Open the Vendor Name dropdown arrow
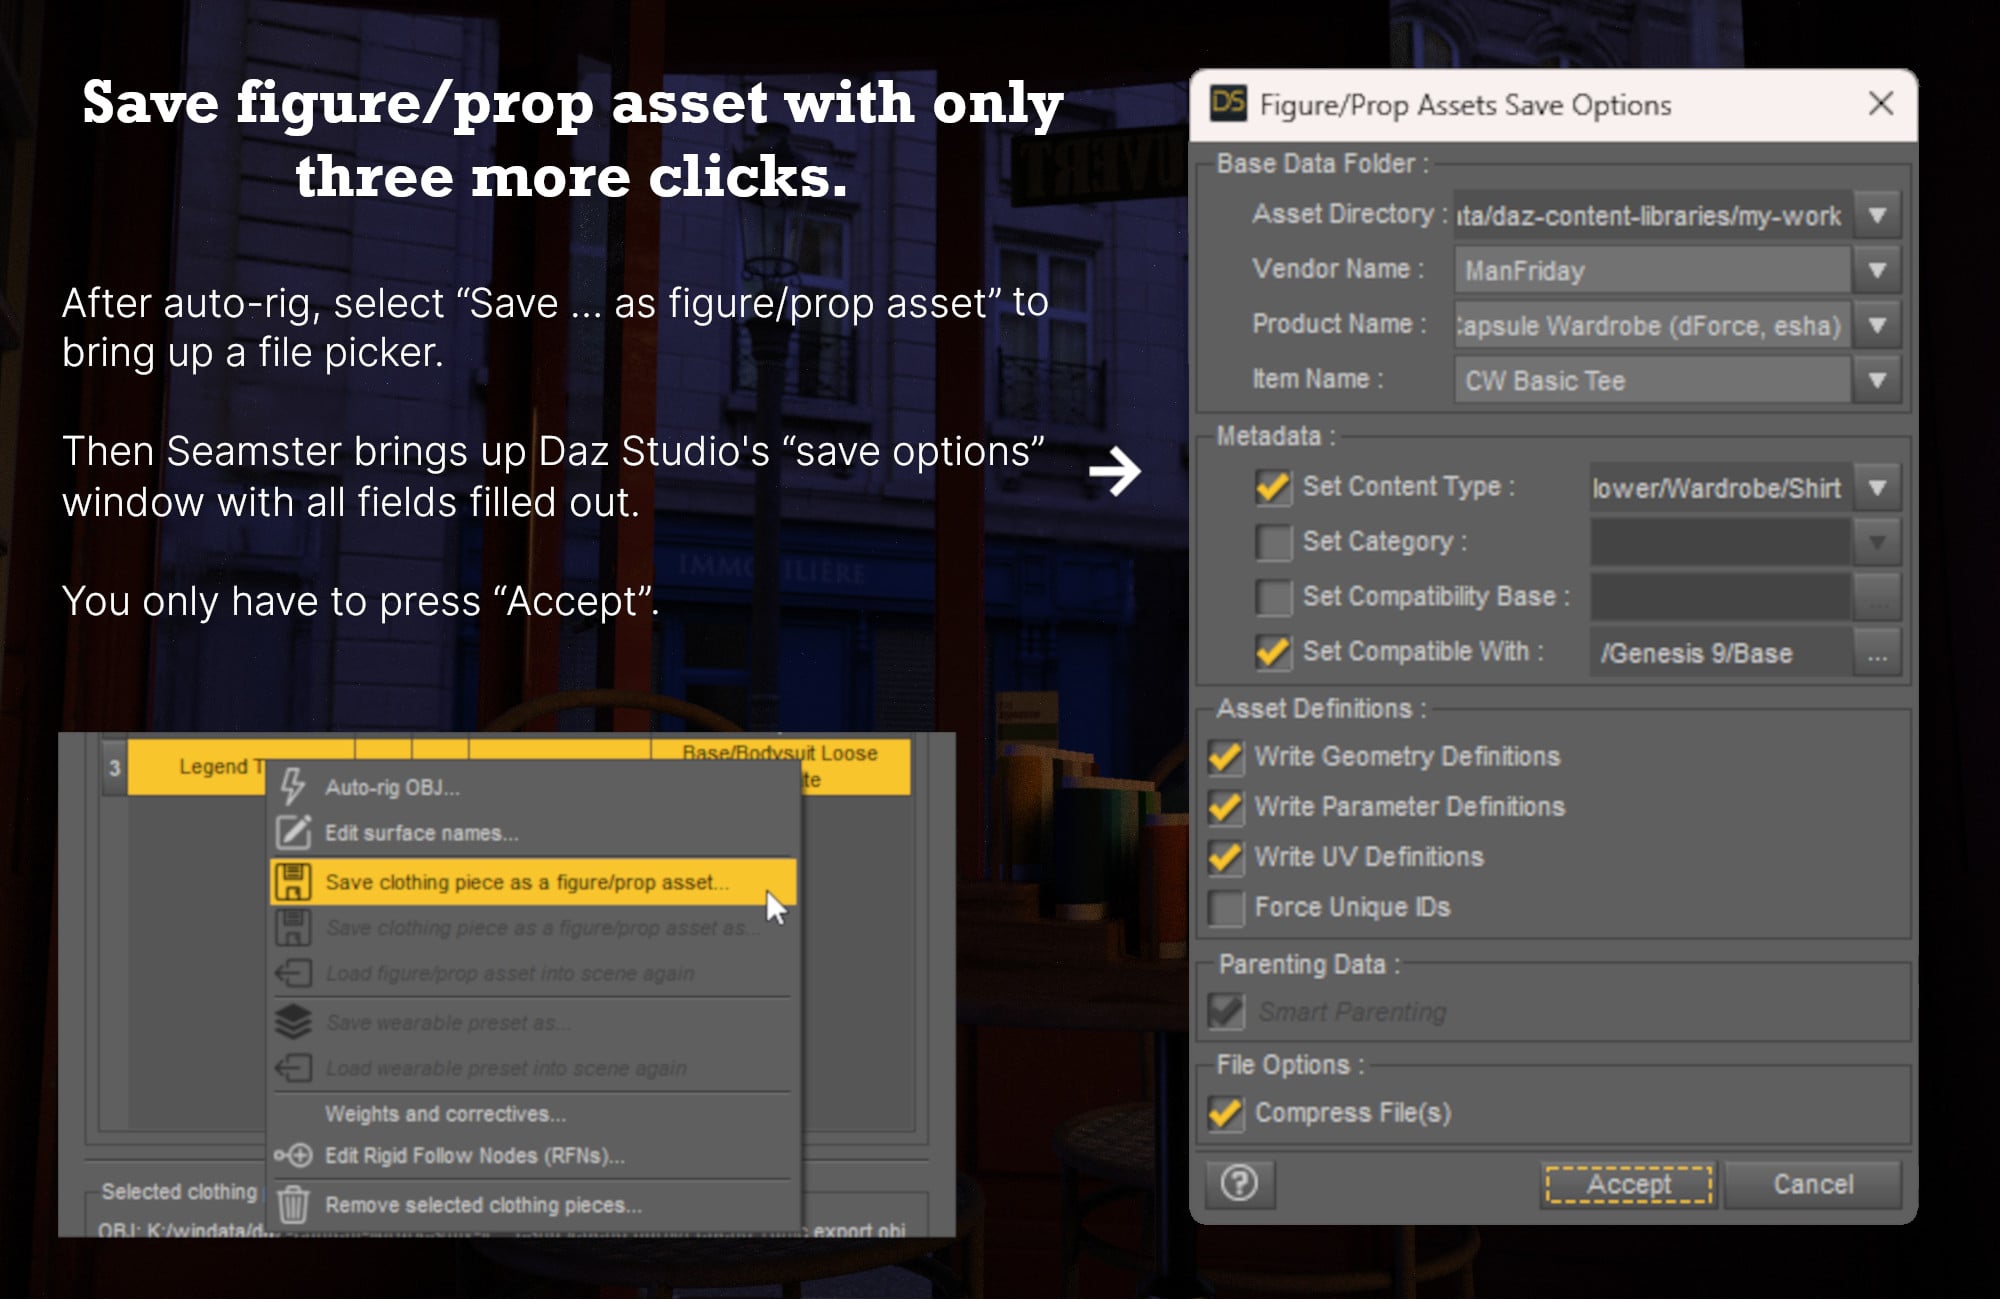Image resolution: width=2000 pixels, height=1300 pixels. click(x=1877, y=271)
